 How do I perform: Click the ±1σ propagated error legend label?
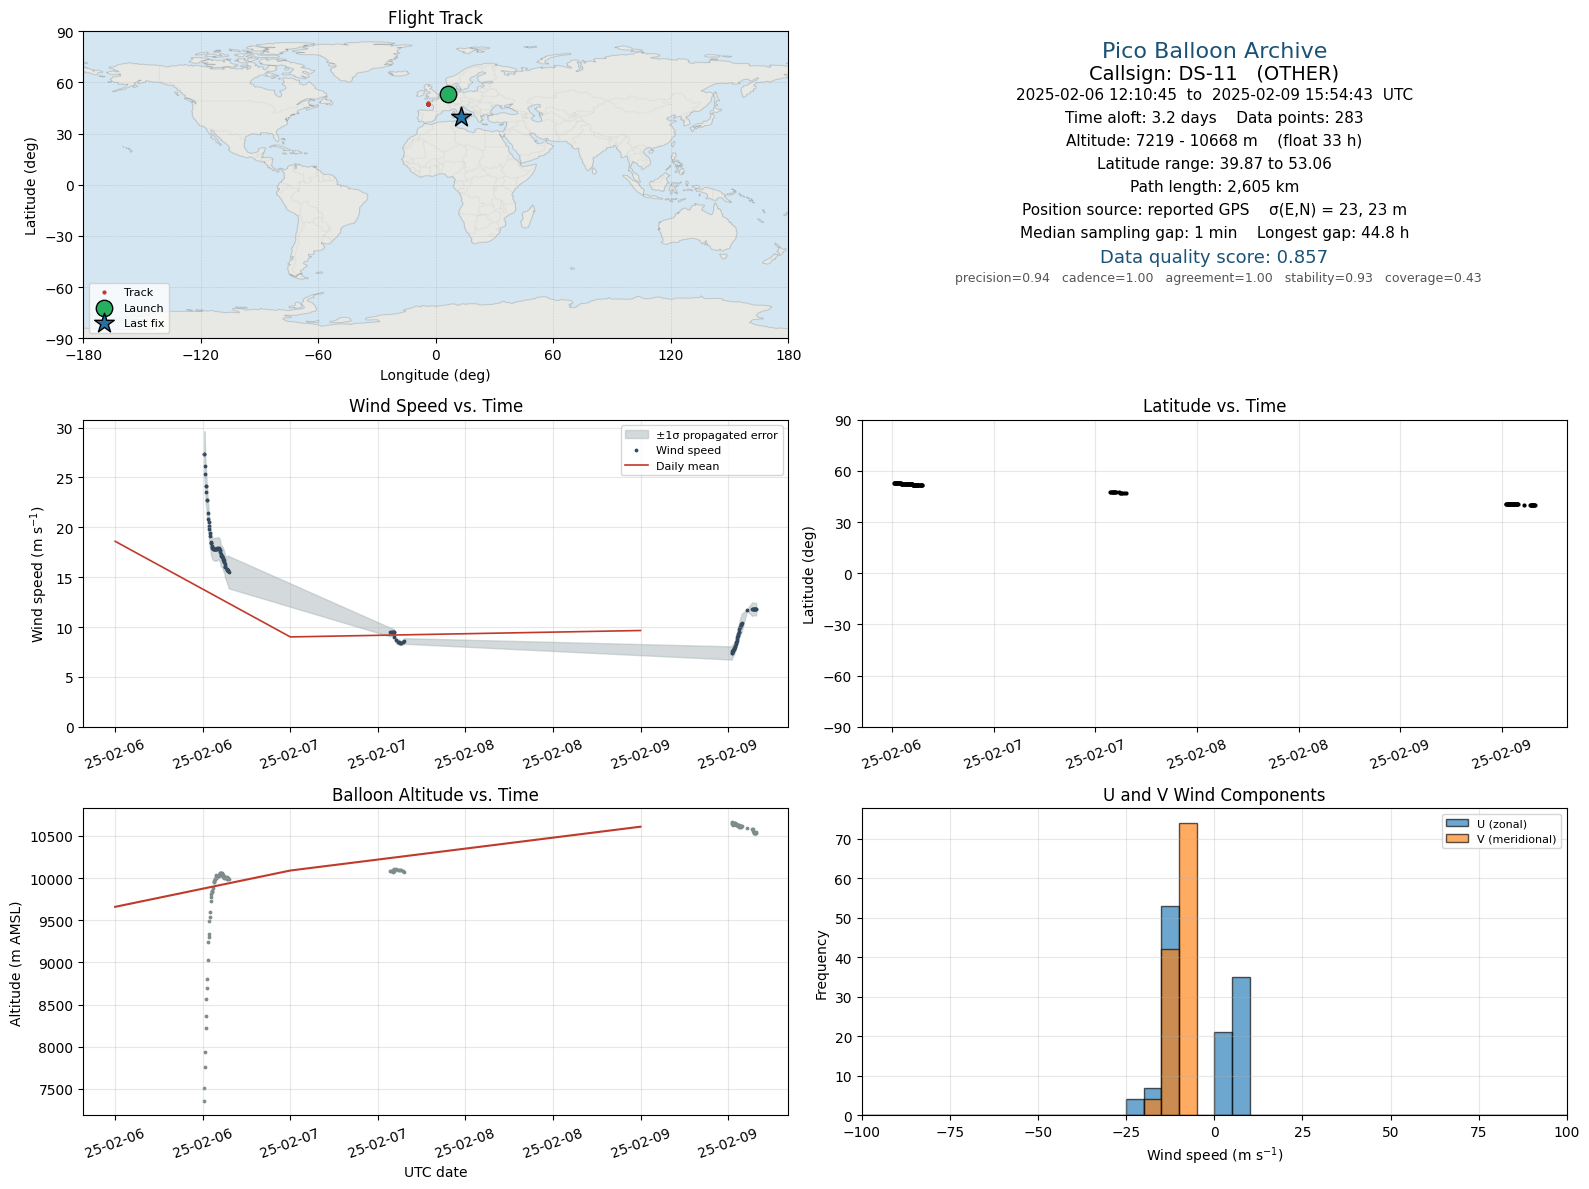pos(717,435)
